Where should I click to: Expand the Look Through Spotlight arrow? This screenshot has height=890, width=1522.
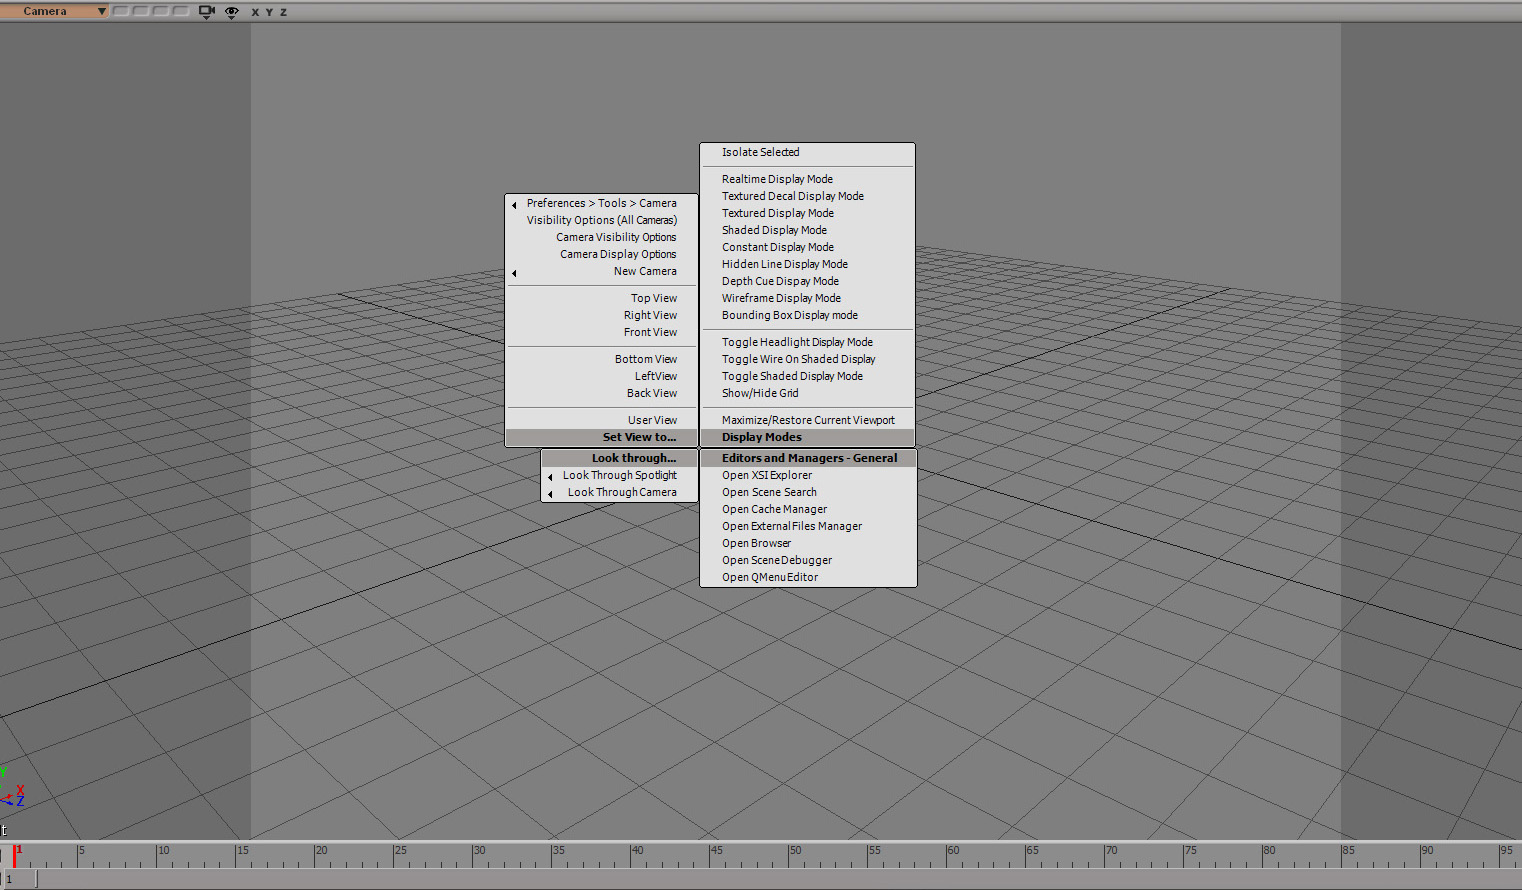[550, 476]
